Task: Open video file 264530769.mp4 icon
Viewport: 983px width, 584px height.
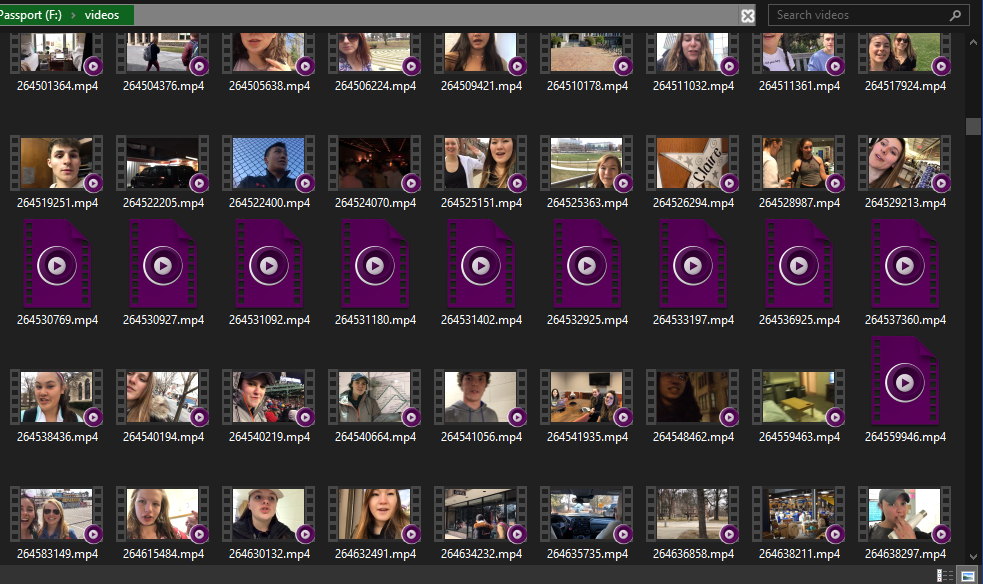Action: click(x=57, y=264)
